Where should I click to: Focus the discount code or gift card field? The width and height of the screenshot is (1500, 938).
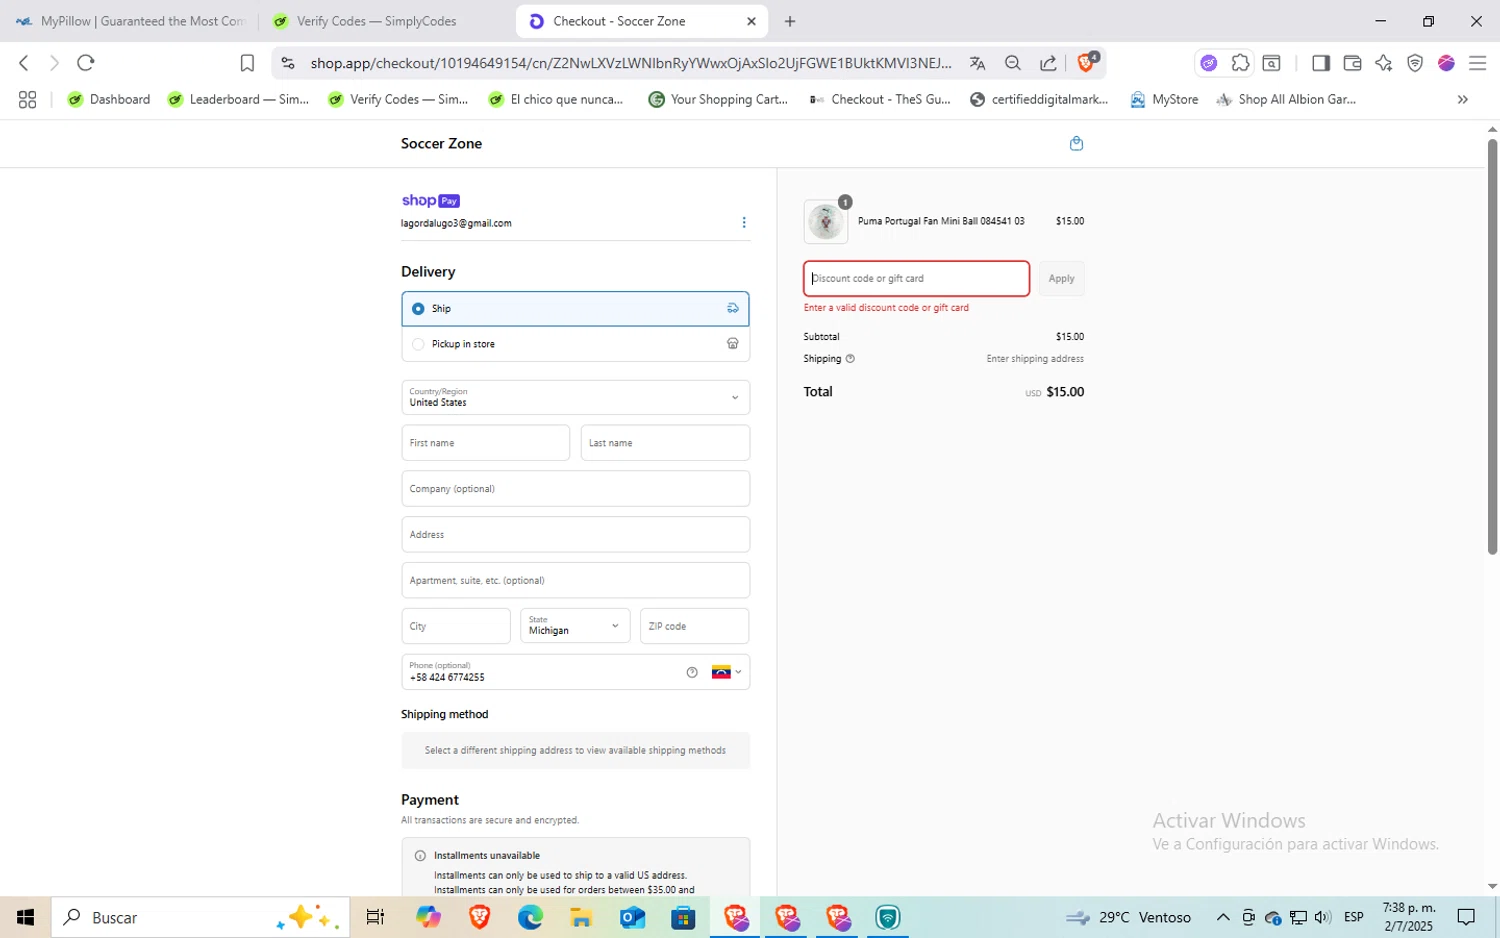[916, 279]
